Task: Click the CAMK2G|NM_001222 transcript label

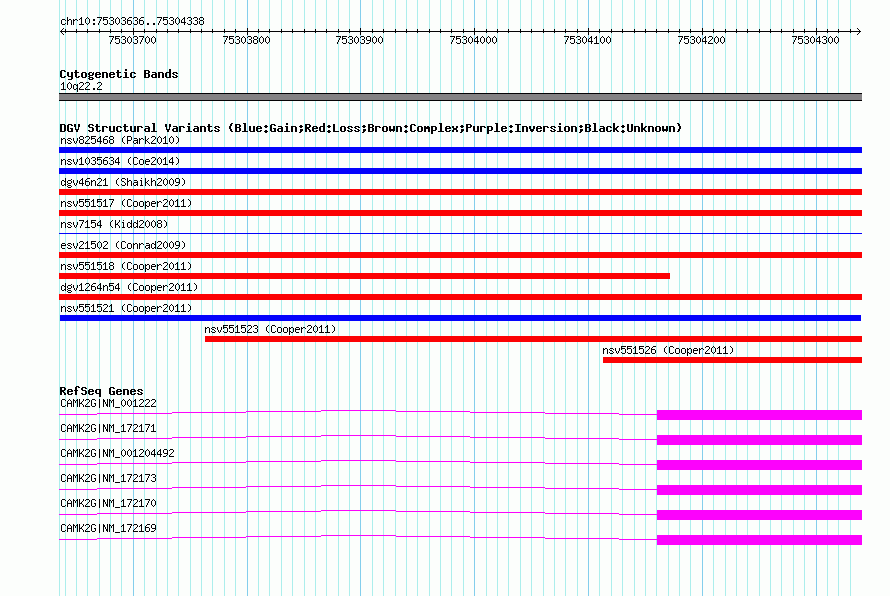Action: (108, 404)
